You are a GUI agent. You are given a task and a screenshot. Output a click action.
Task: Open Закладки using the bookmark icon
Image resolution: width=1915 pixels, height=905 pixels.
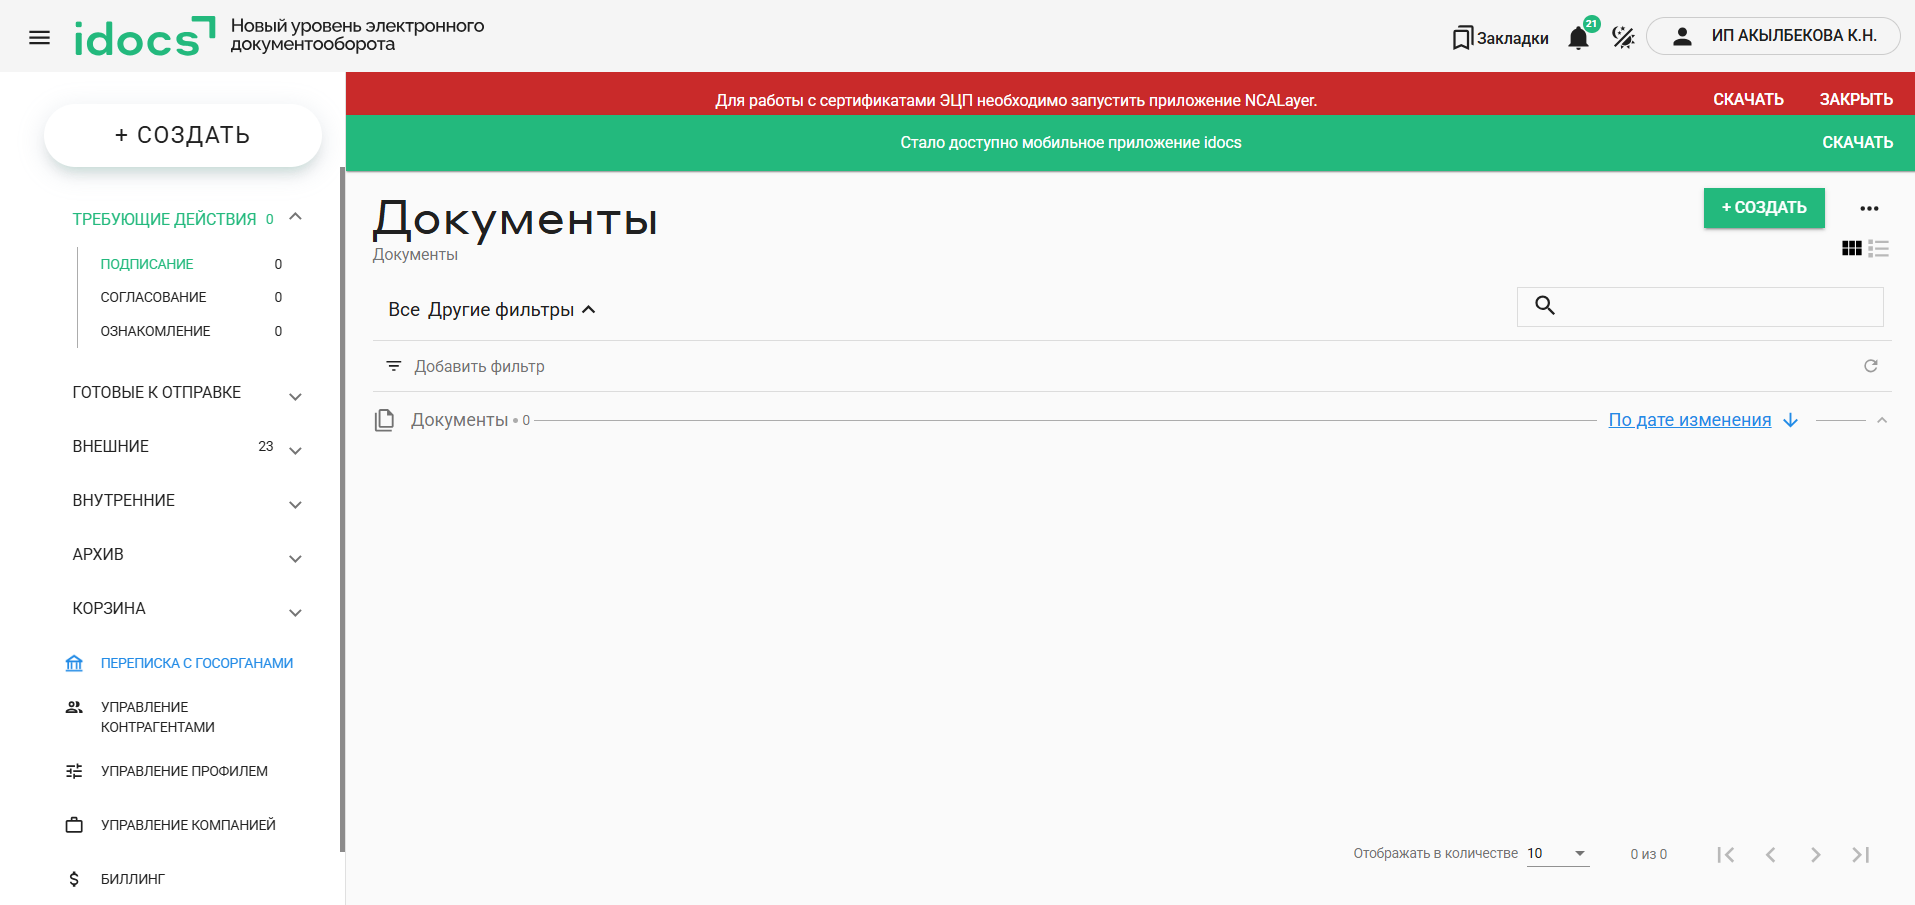(1461, 36)
